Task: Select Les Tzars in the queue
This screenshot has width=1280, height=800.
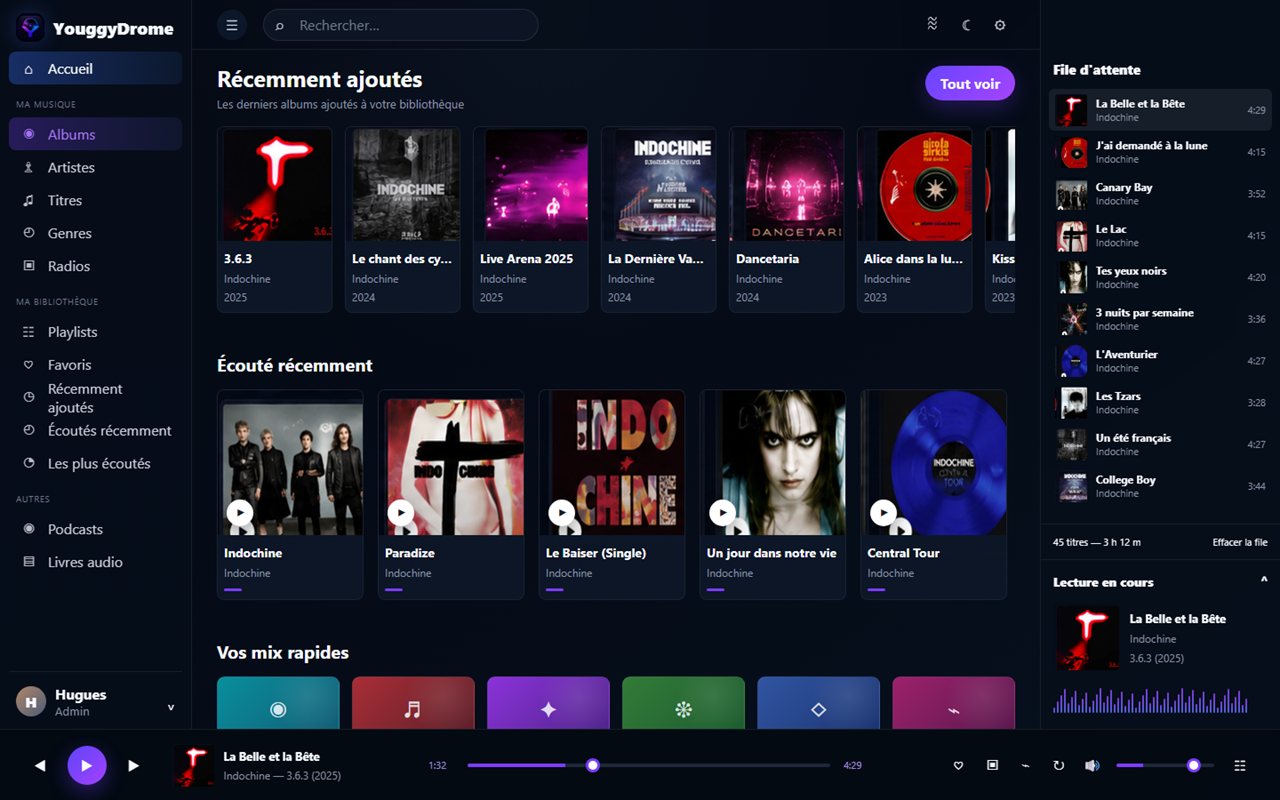Action: (1160, 403)
